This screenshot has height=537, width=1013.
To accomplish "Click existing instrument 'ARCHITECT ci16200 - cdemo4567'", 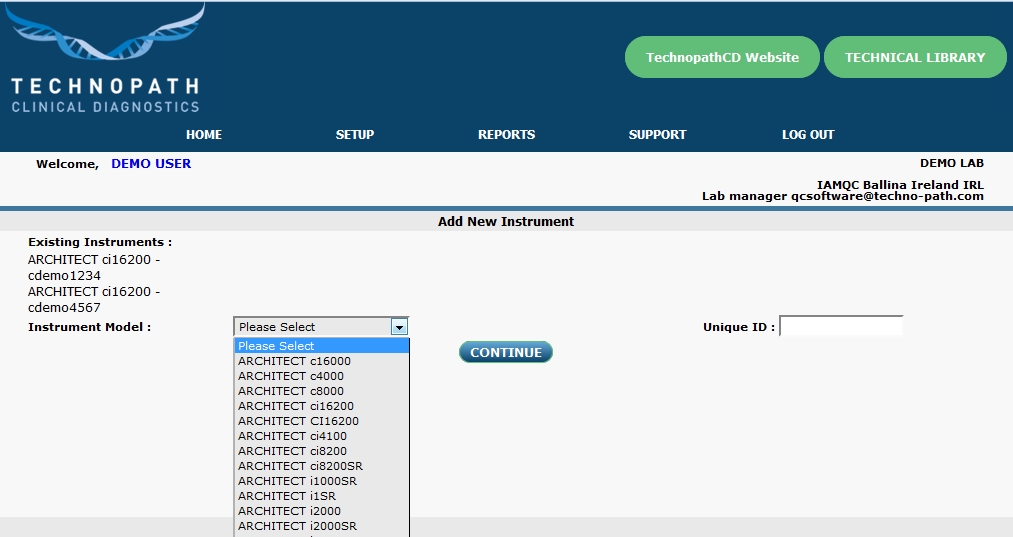I will tap(94, 299).
